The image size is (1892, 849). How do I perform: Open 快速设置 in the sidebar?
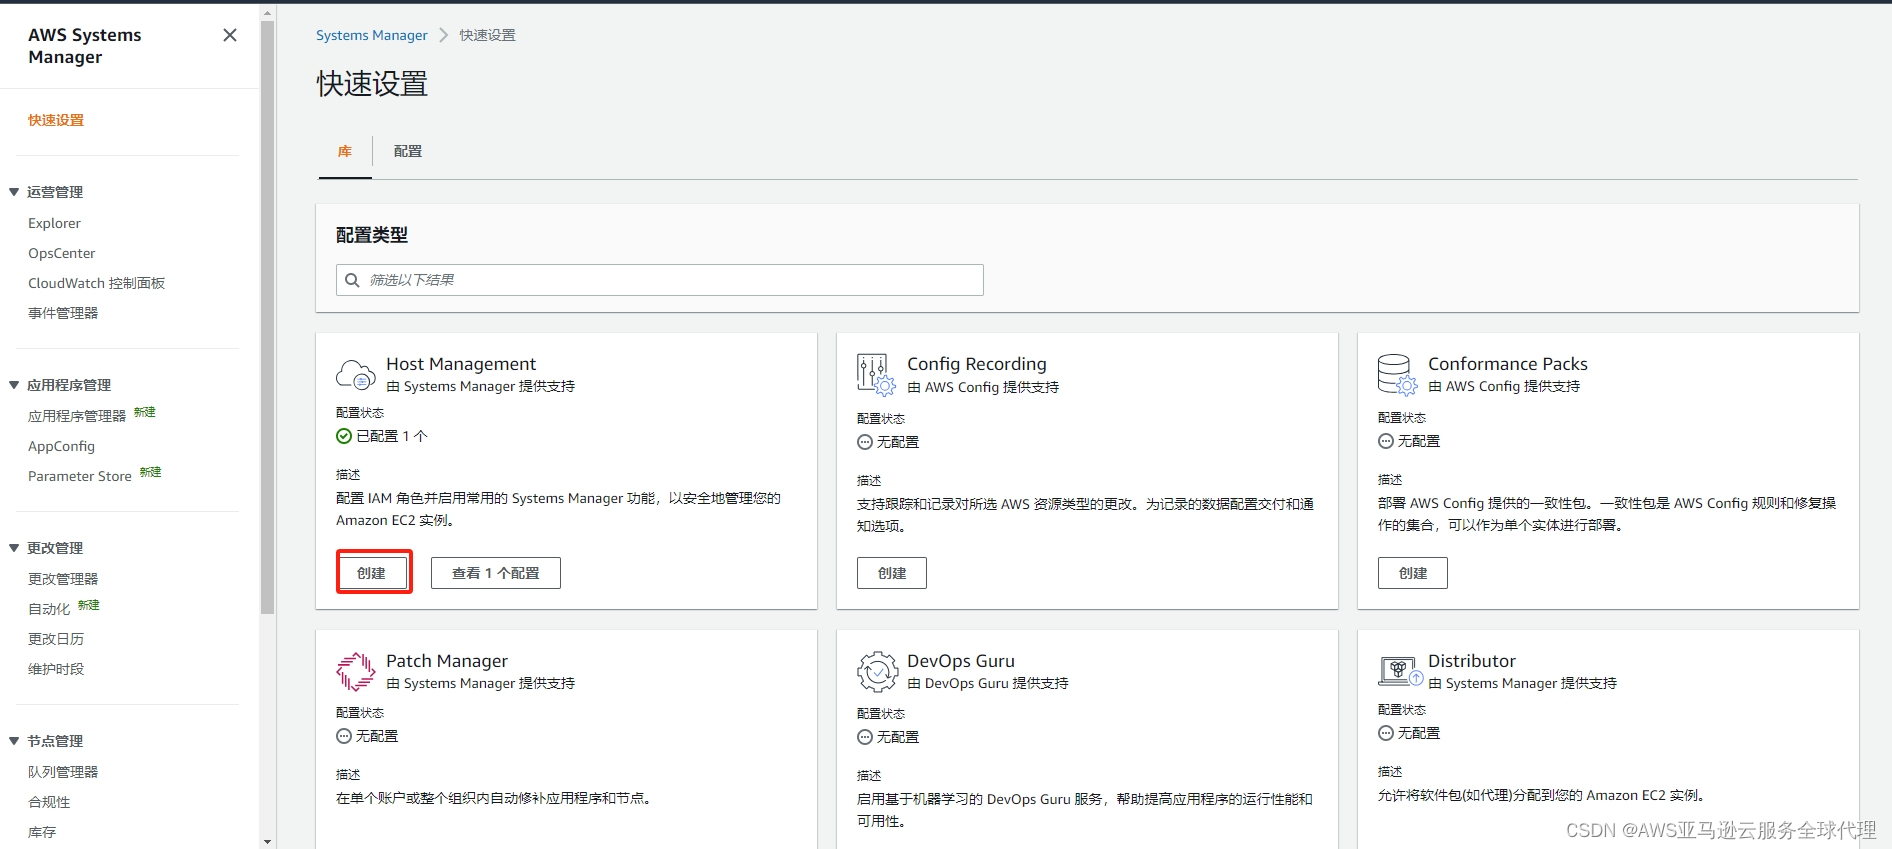(x=56, y=120)
